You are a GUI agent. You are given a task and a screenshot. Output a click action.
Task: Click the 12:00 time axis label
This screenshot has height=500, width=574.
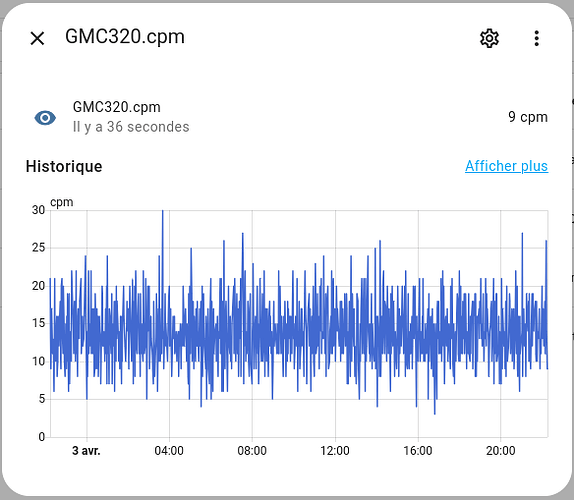point(335,450)
